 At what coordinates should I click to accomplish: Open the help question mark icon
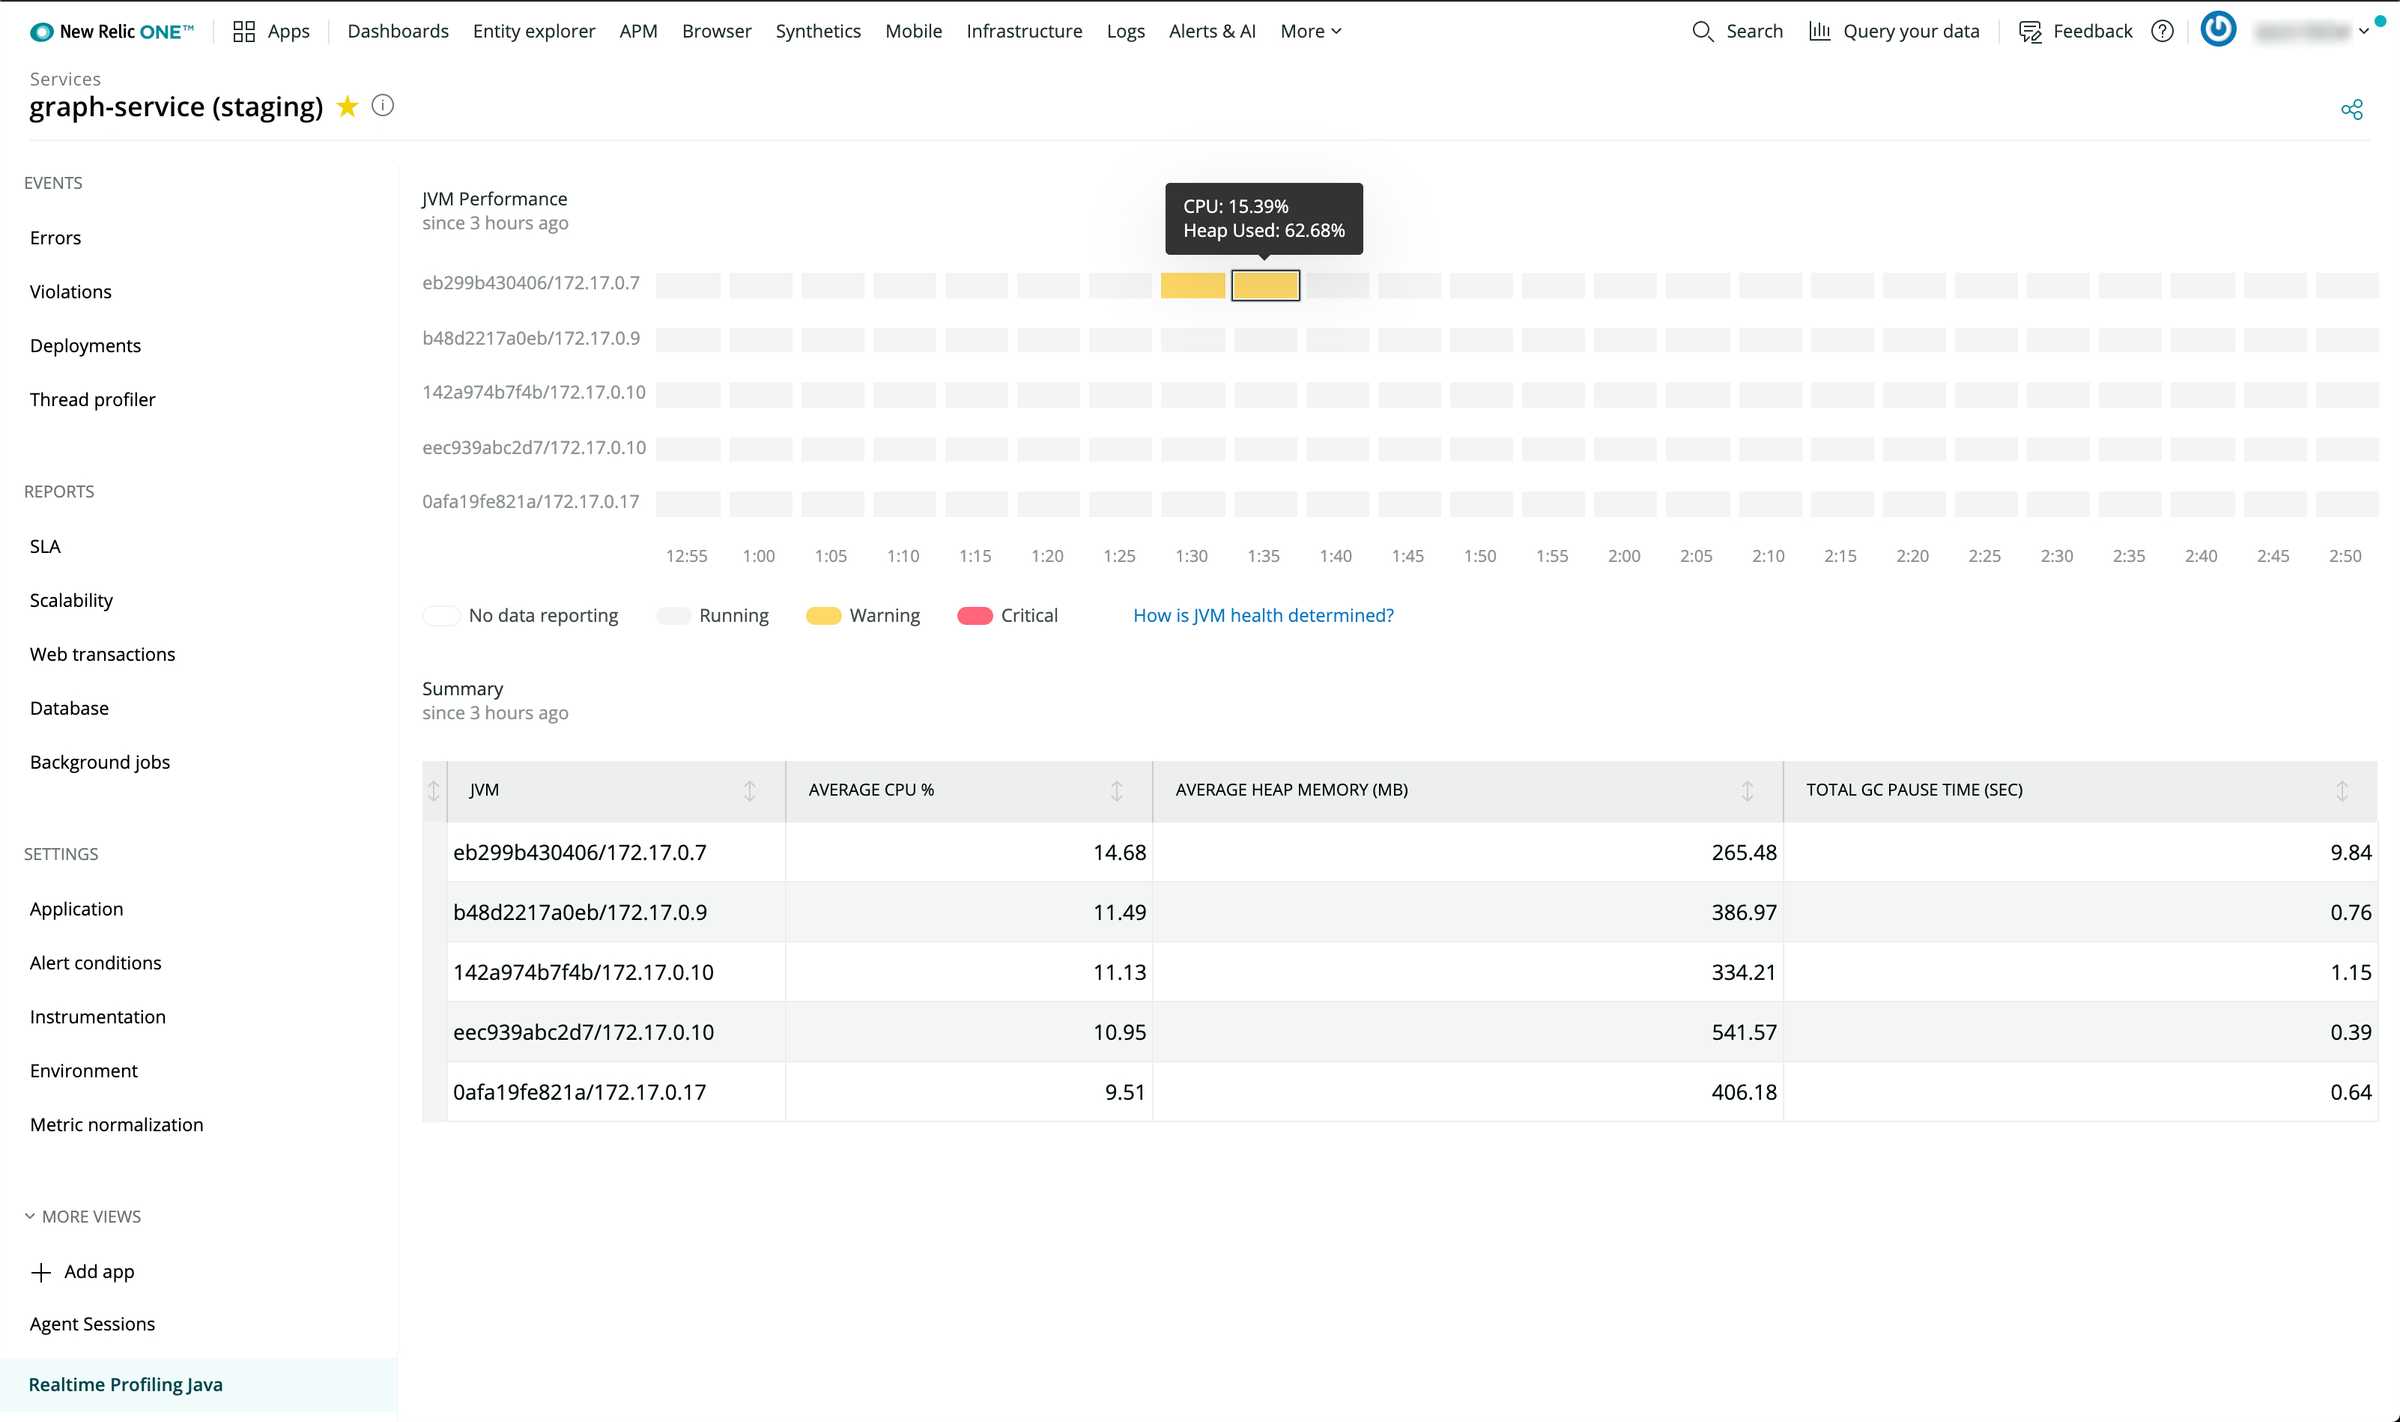(2162, 31)
